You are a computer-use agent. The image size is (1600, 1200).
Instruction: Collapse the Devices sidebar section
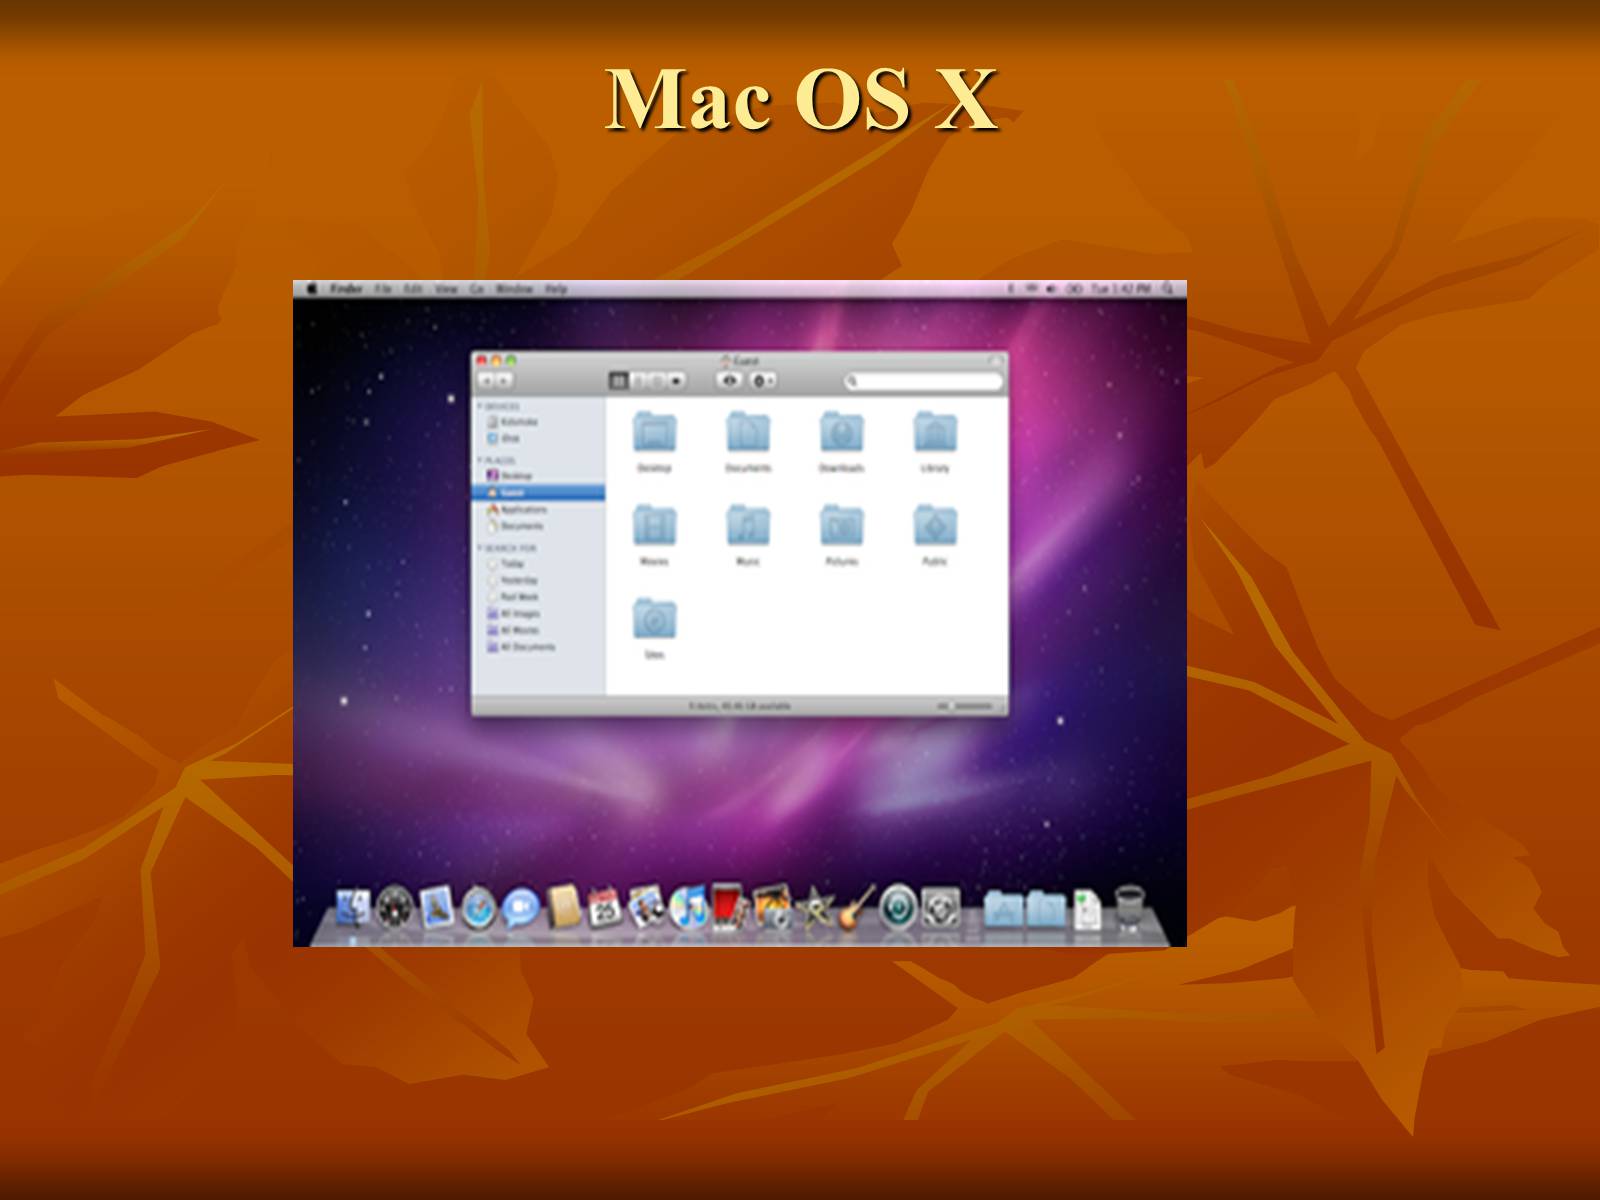[480, 406]
